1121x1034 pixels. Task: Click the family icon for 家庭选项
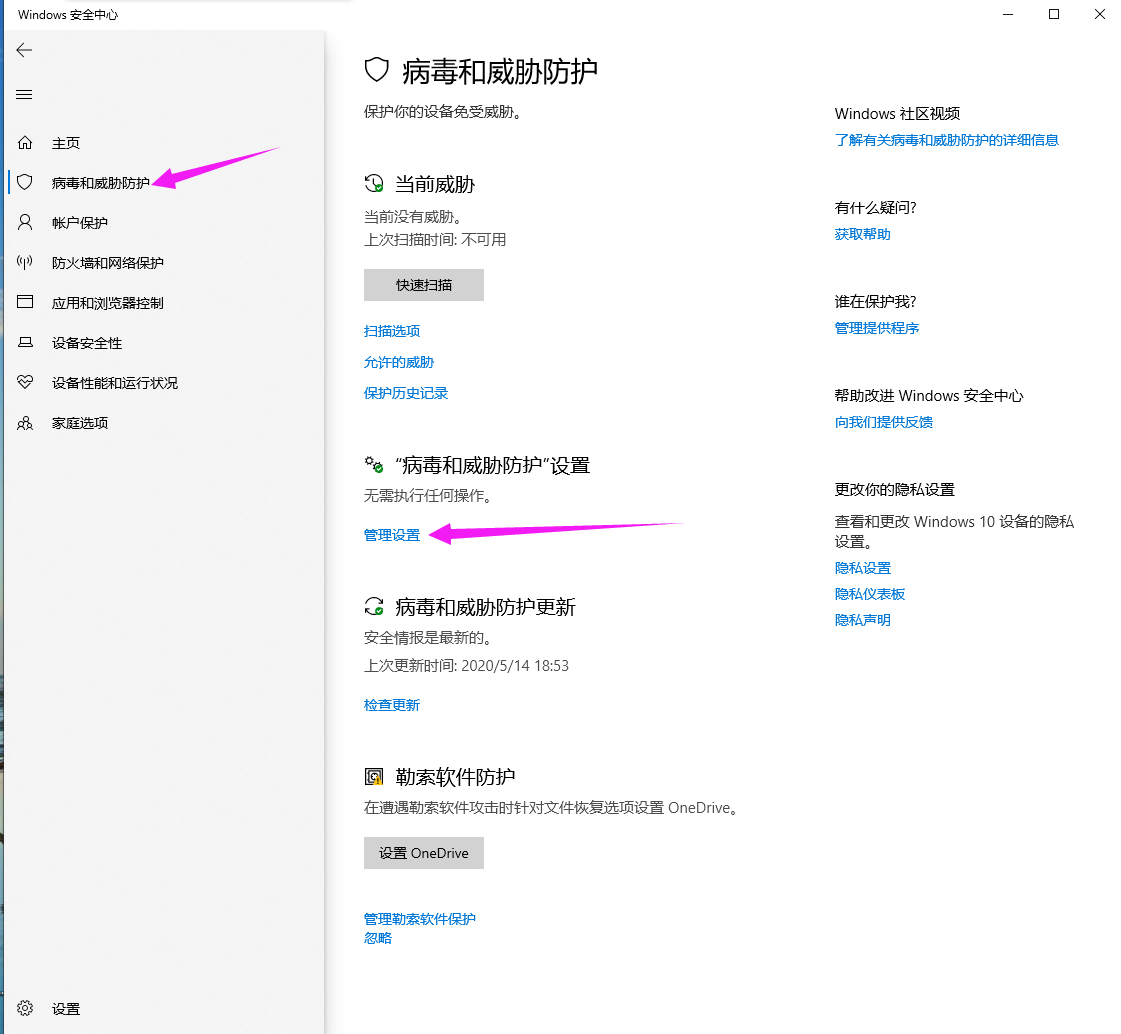25,423
